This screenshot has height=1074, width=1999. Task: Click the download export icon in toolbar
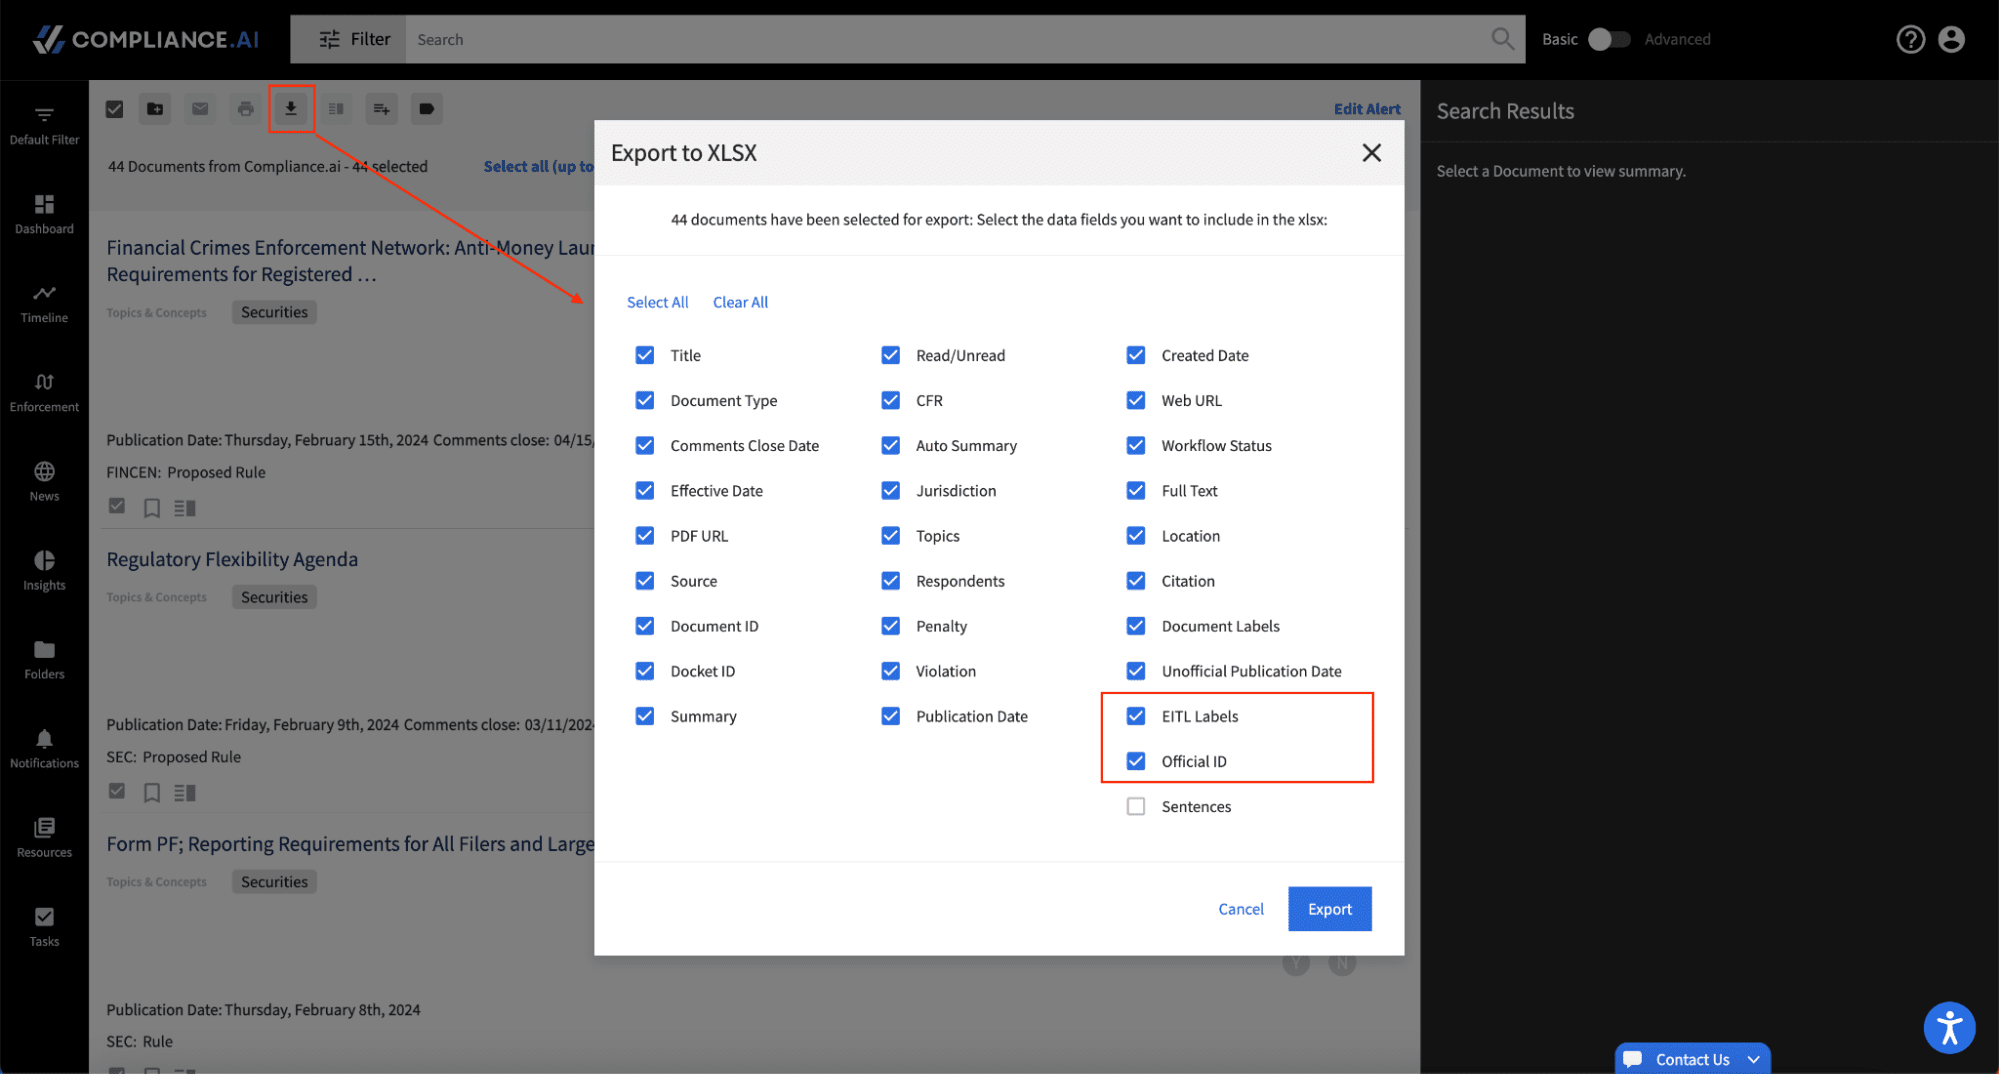tap(291, 109)
